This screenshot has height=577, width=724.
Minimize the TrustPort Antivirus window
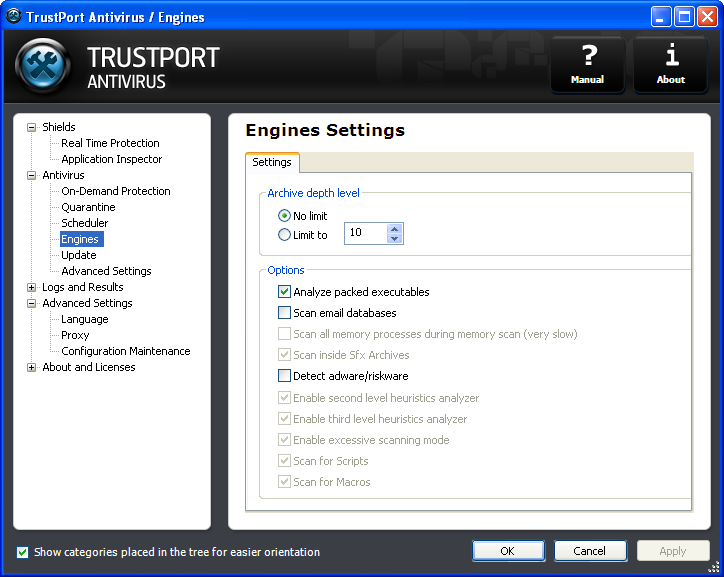[x=661, y=17]
